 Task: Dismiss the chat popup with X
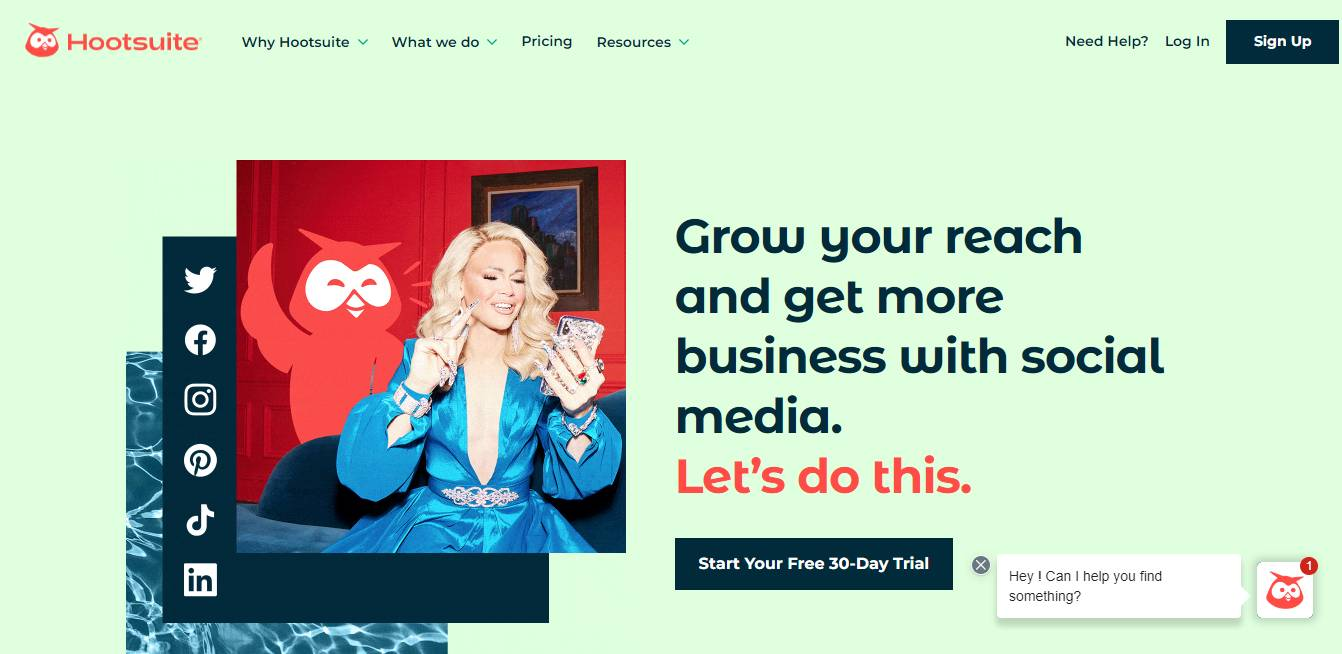tap(981, 565)
